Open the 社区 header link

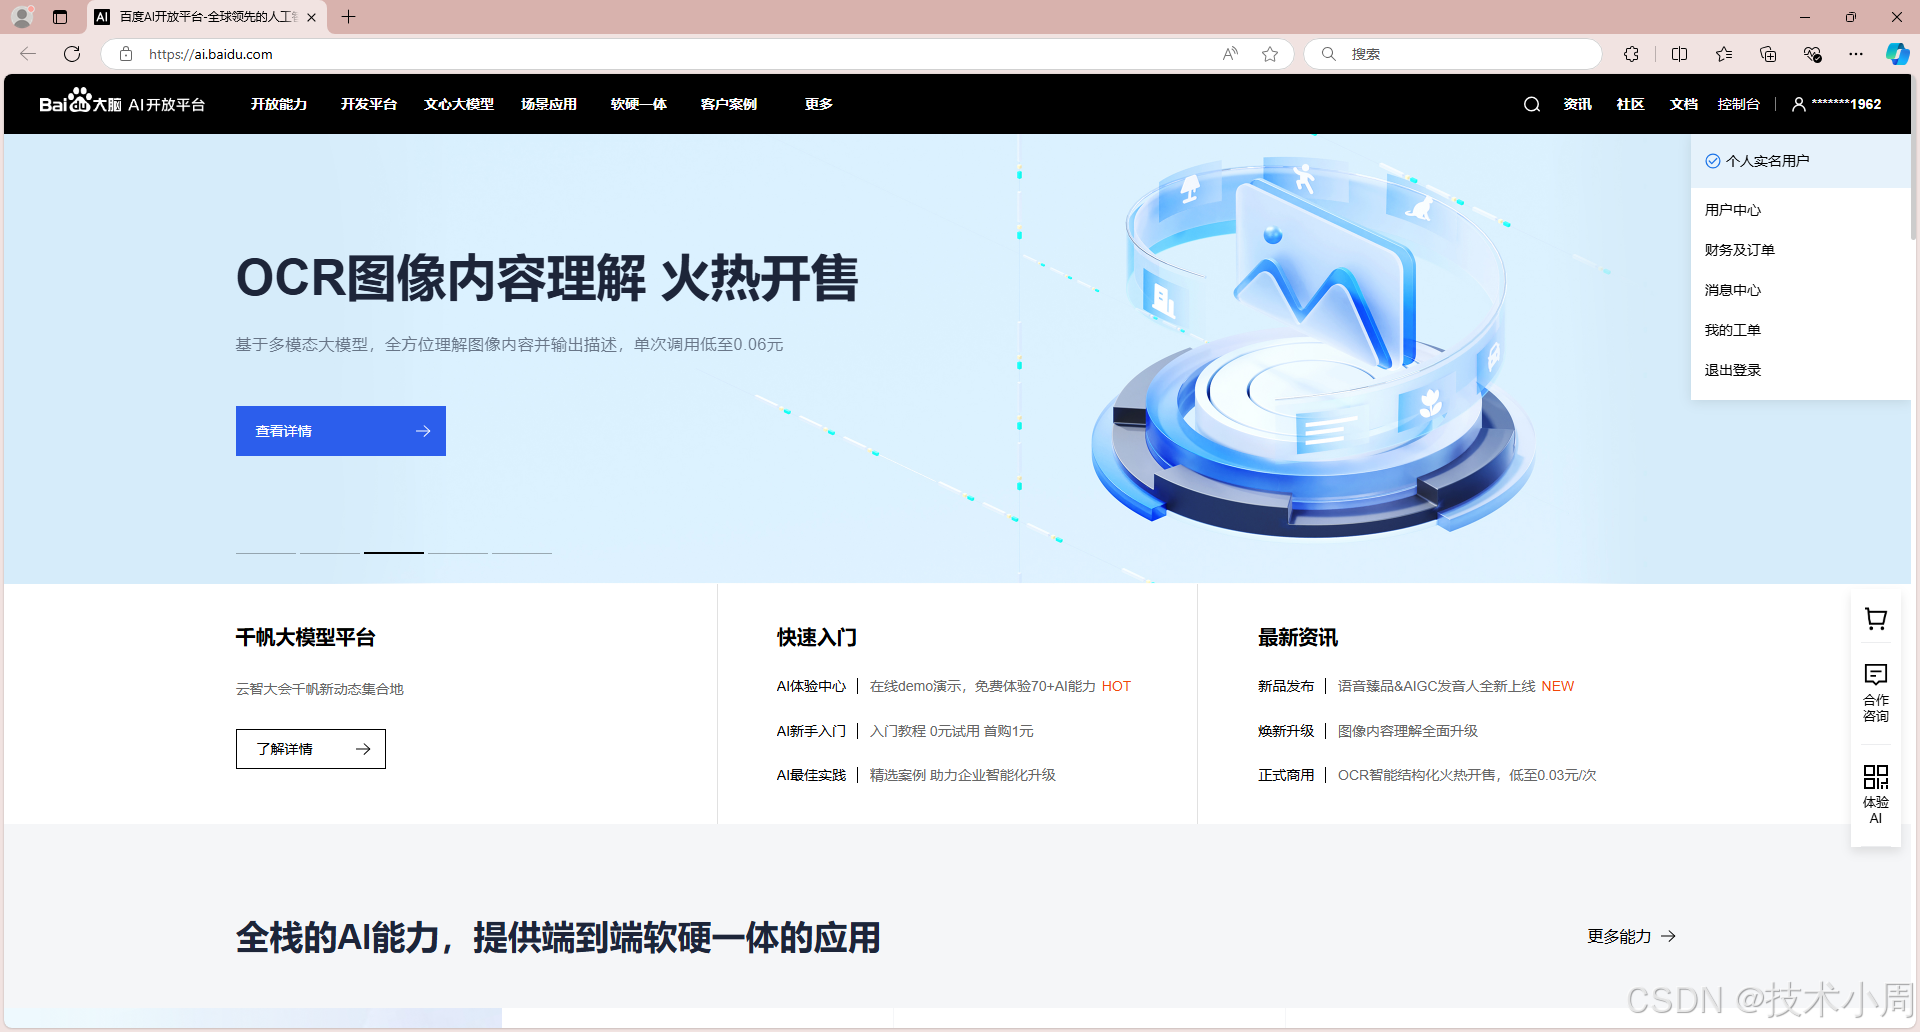1631,104
